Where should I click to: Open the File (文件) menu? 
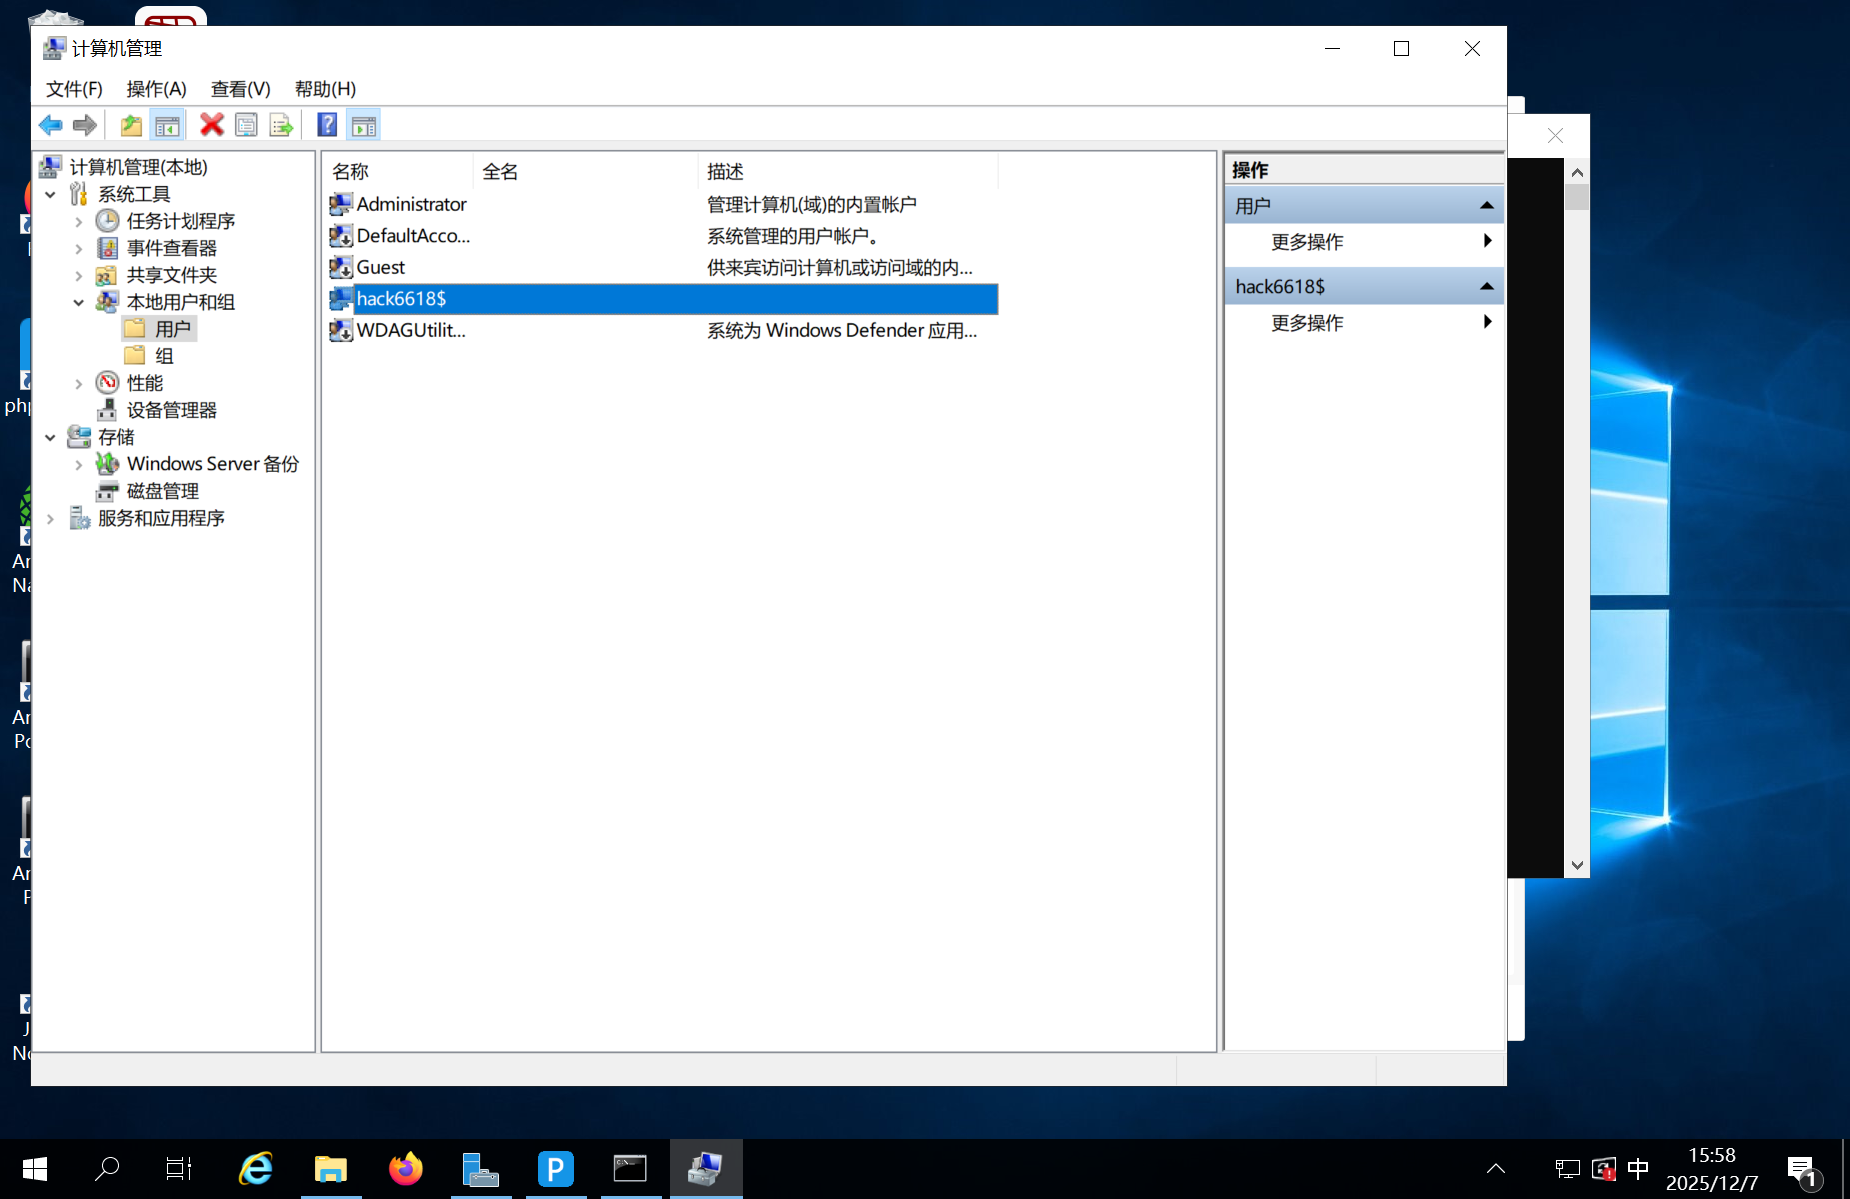[74, 89]
